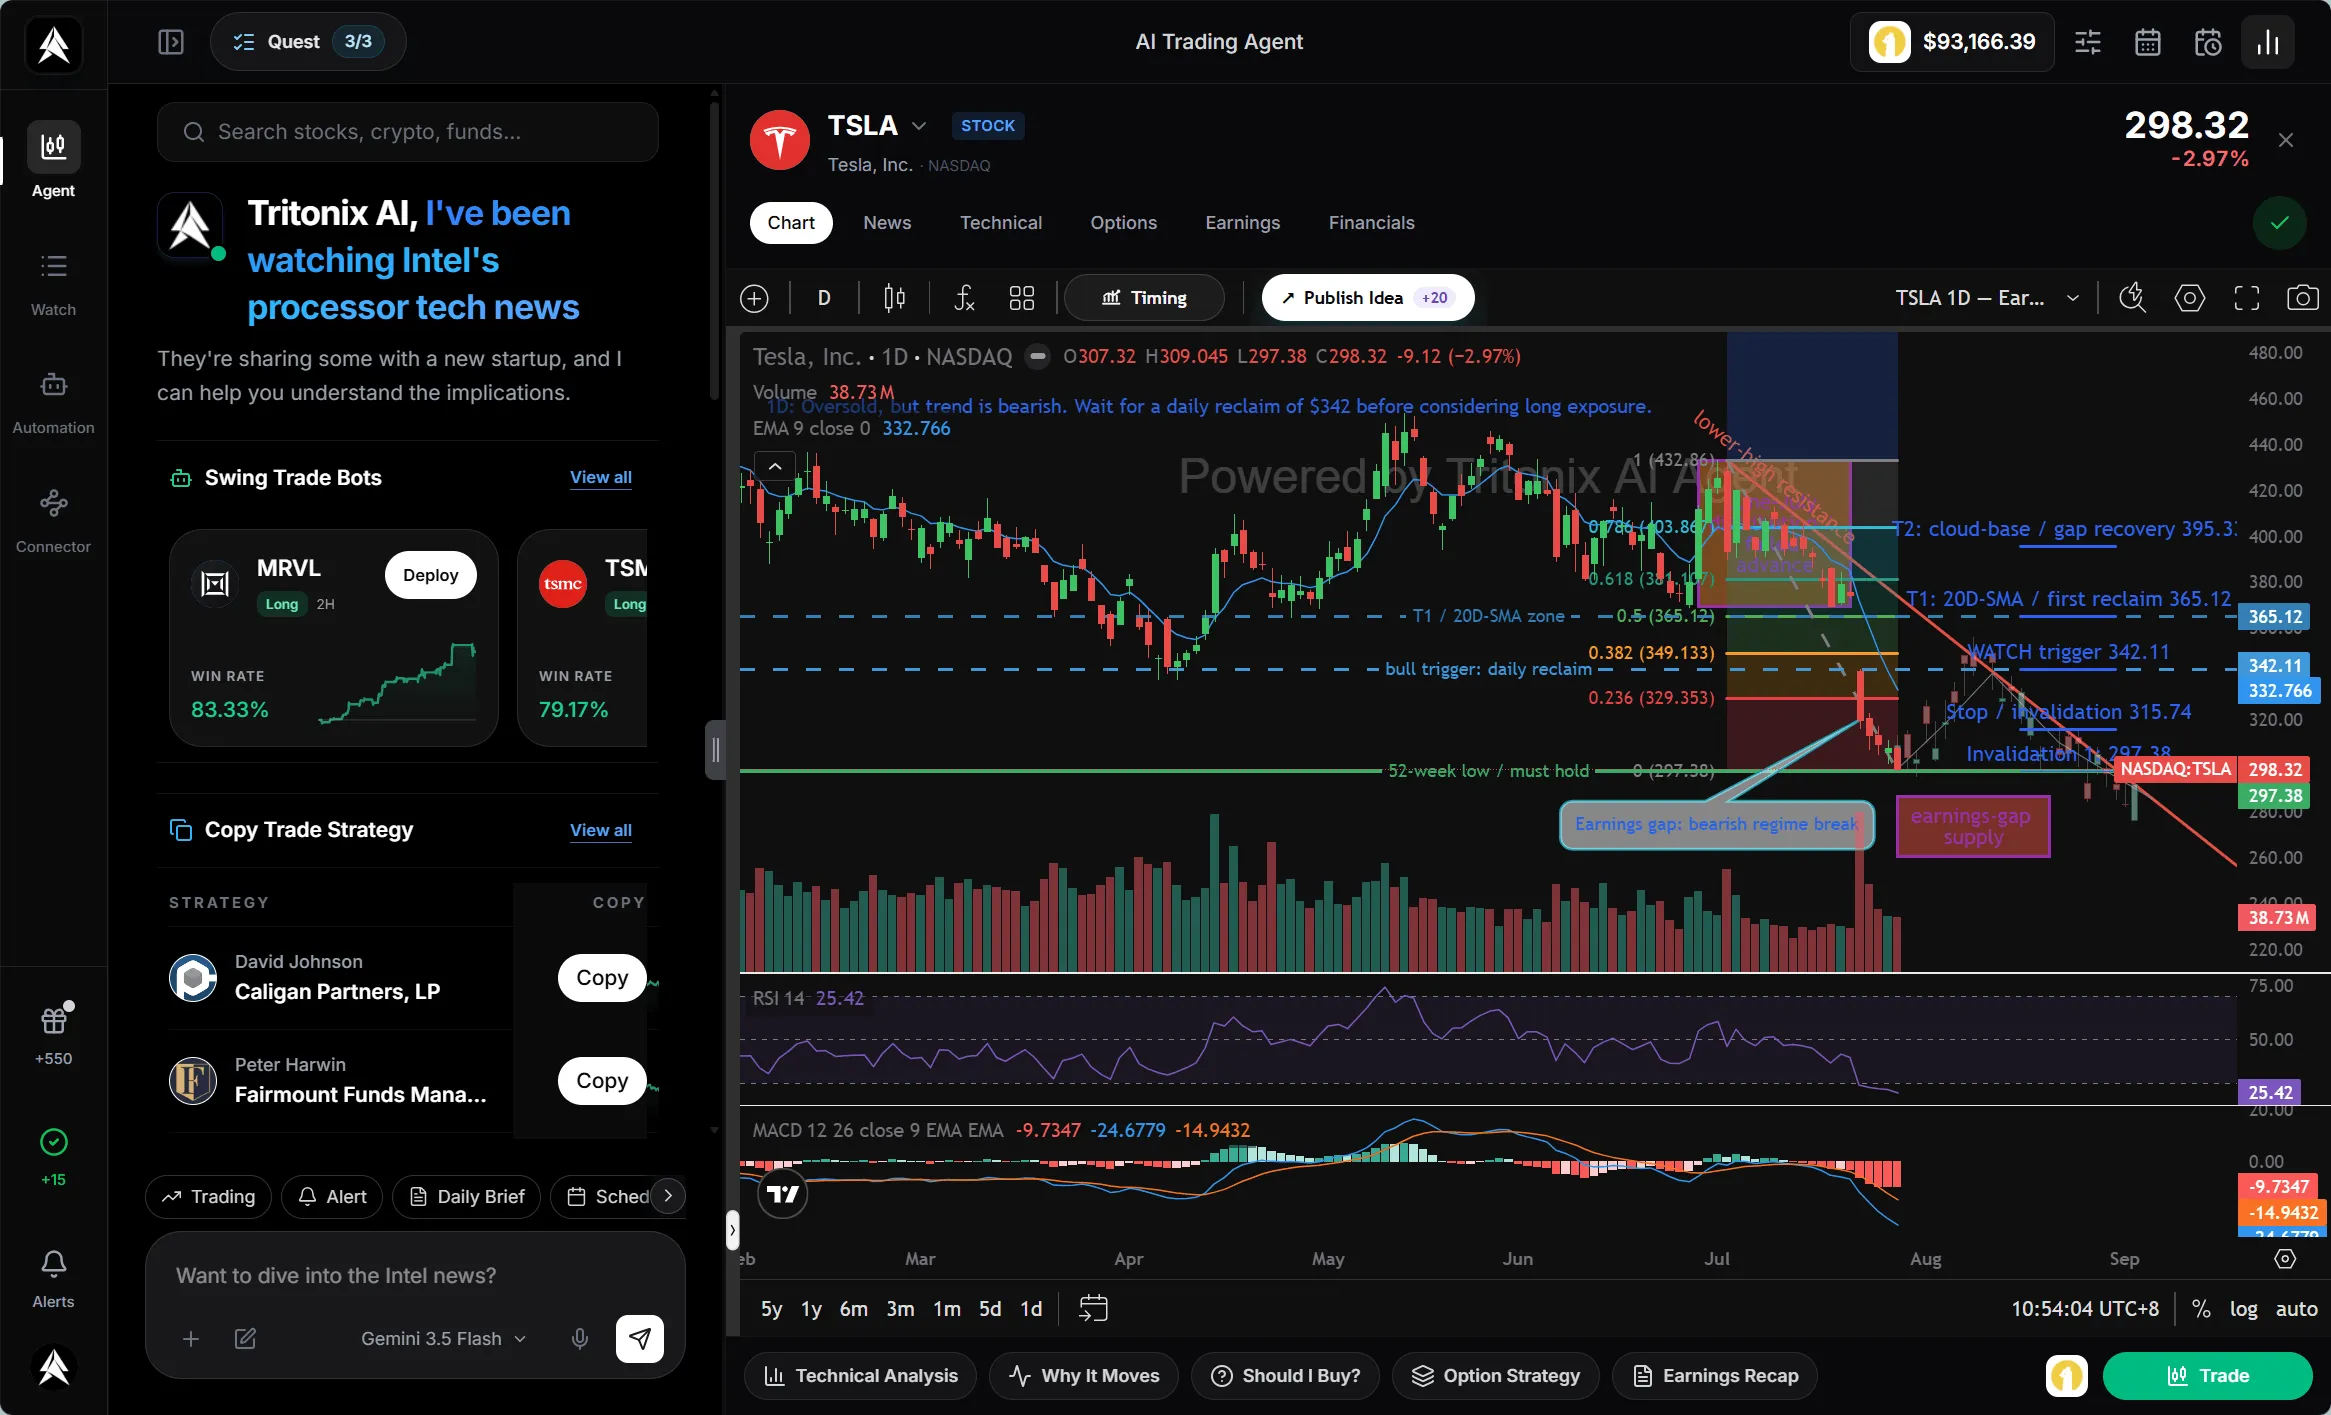Open the D interval dropdown

pos(824,298)
